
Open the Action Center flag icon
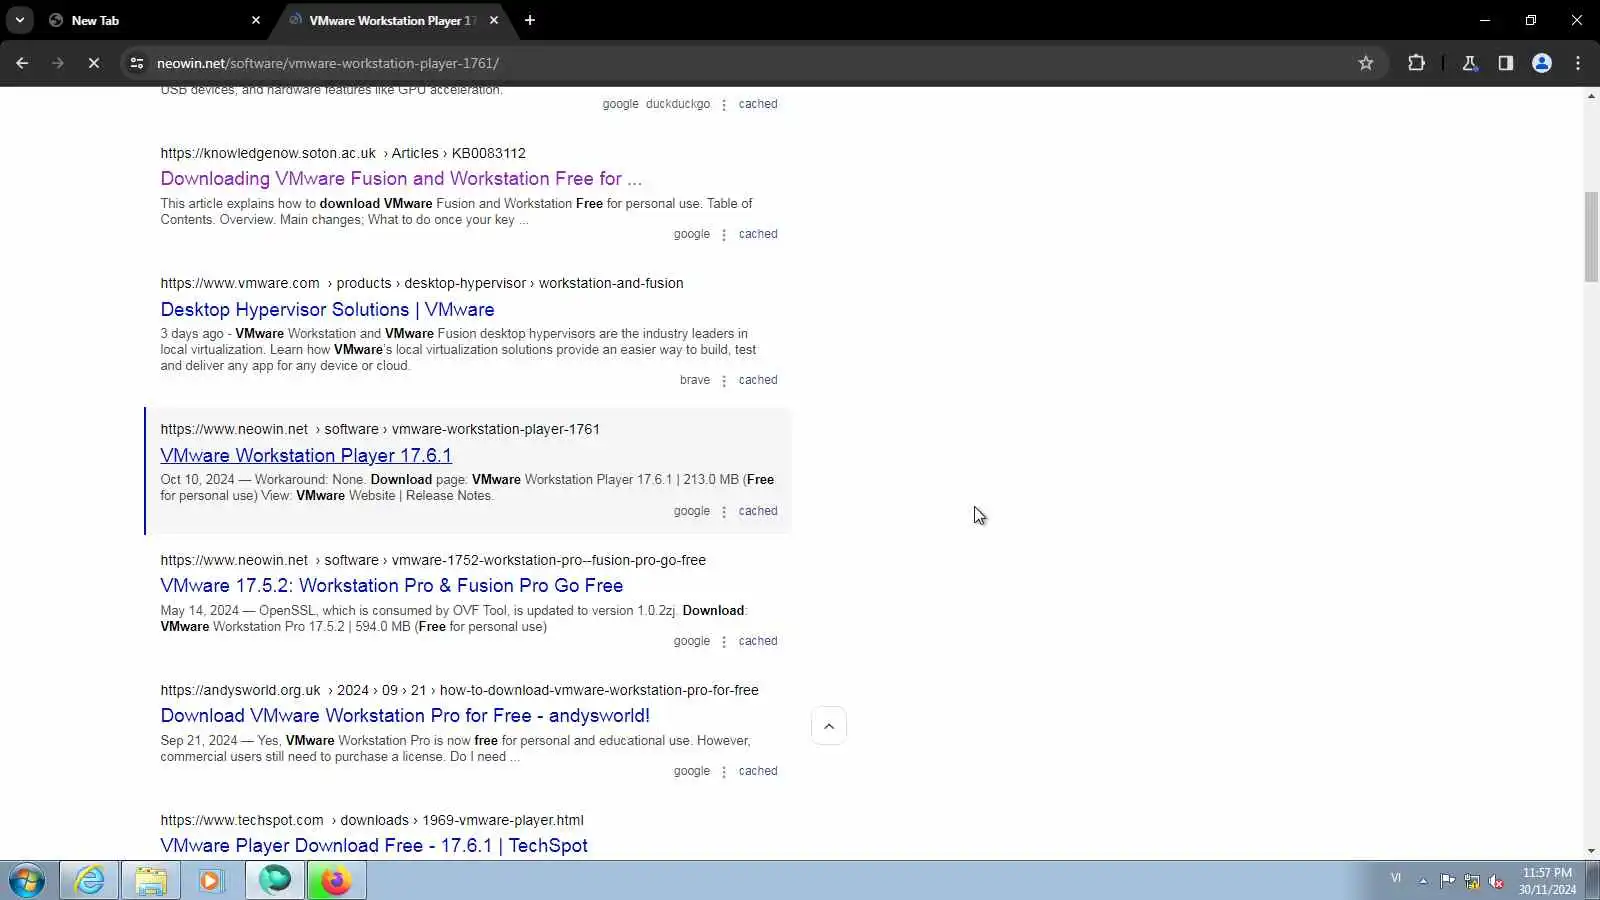[x=1447, y=881]
